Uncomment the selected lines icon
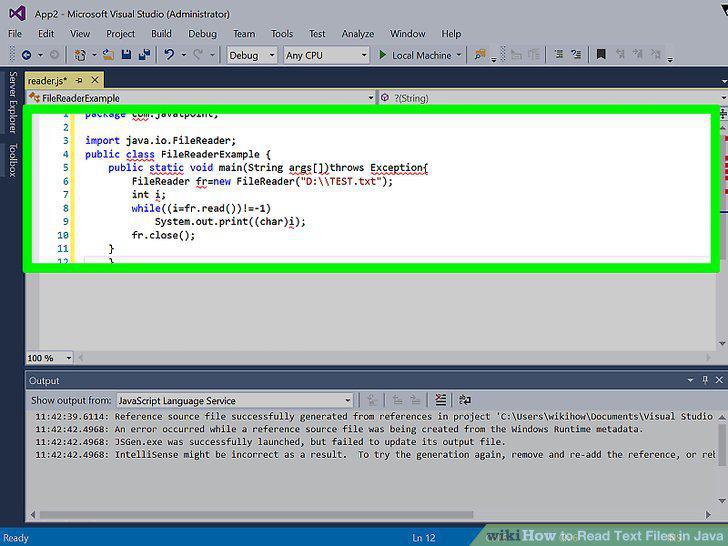Screen dimensions: 728x546 coord(576,55)
